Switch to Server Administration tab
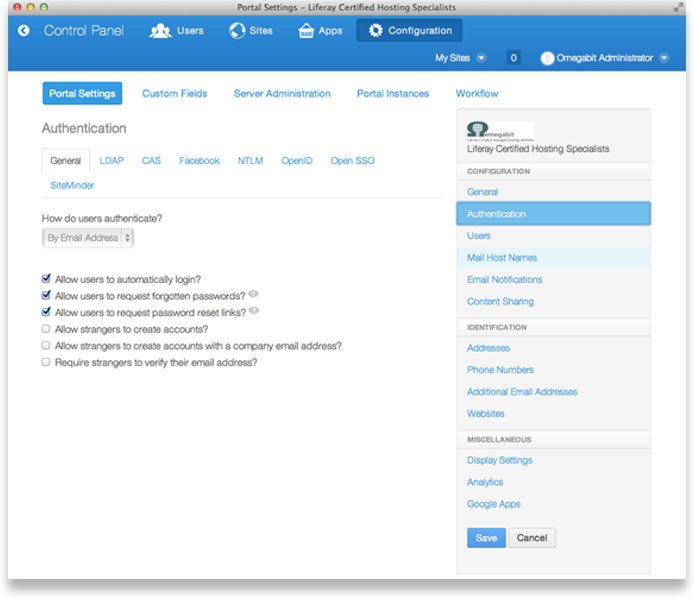 coord(282,94)
